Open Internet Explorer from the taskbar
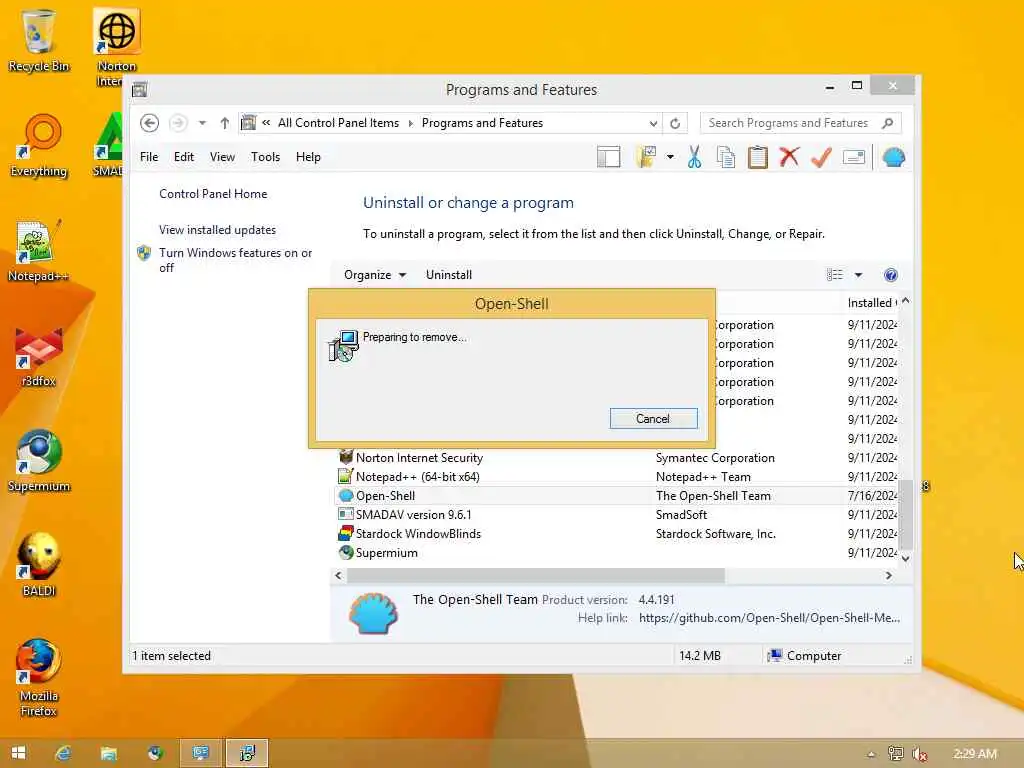This screenshot has width=1024, height=768. 63,753
